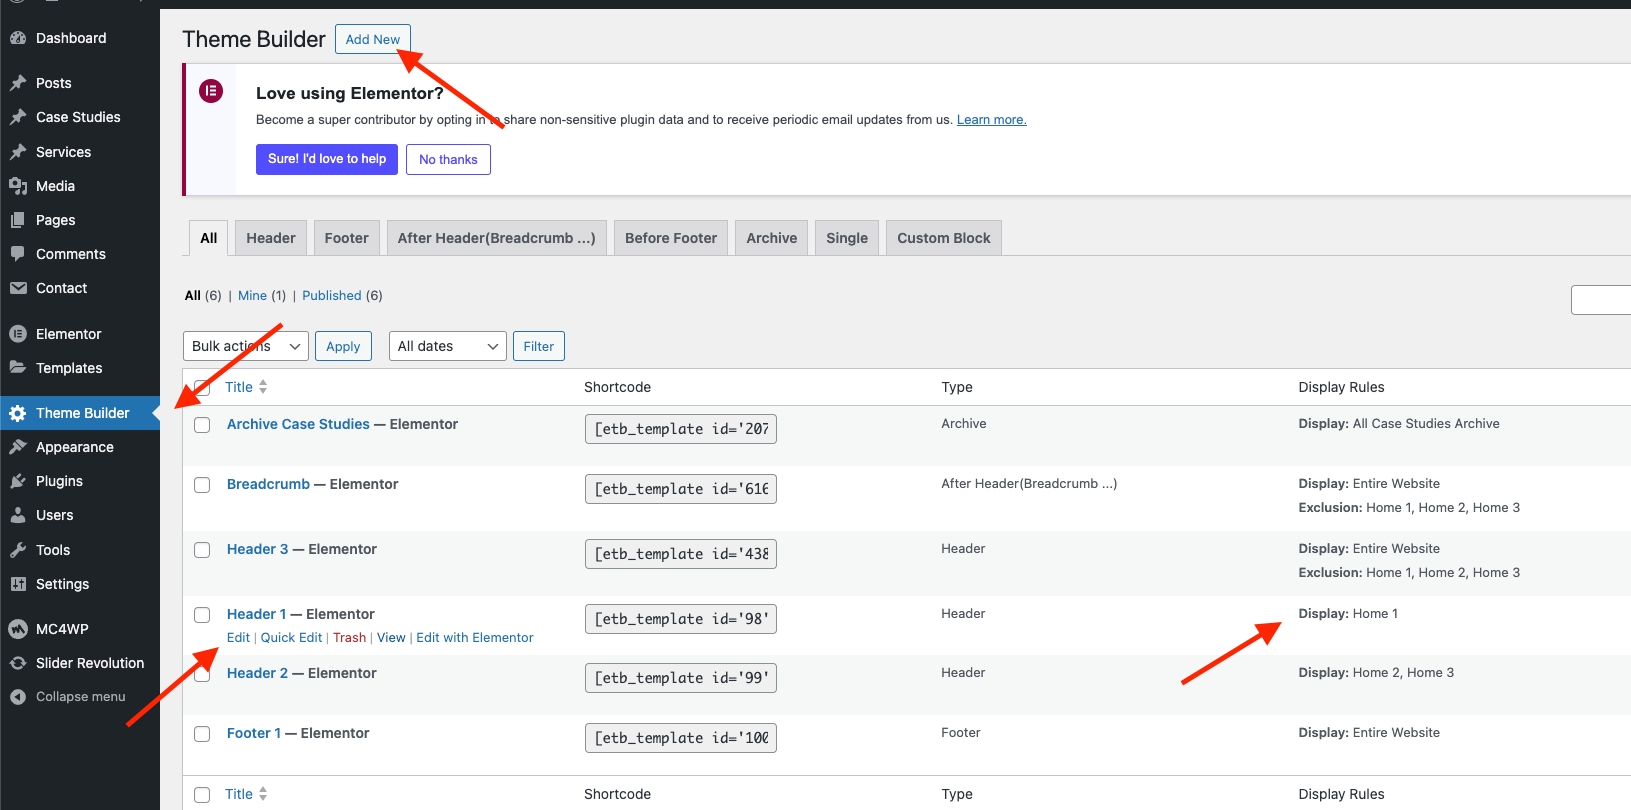The height and width of the screenshot is (810, 1631).
Task: Click the Dashboard gauge icon in sidebar
Action: pos(18,38)
